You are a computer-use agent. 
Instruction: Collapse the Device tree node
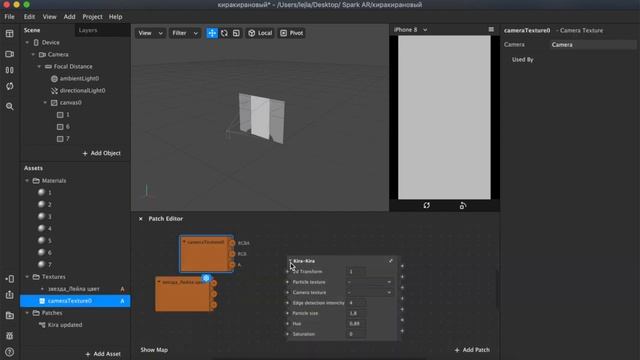(27, 42)
